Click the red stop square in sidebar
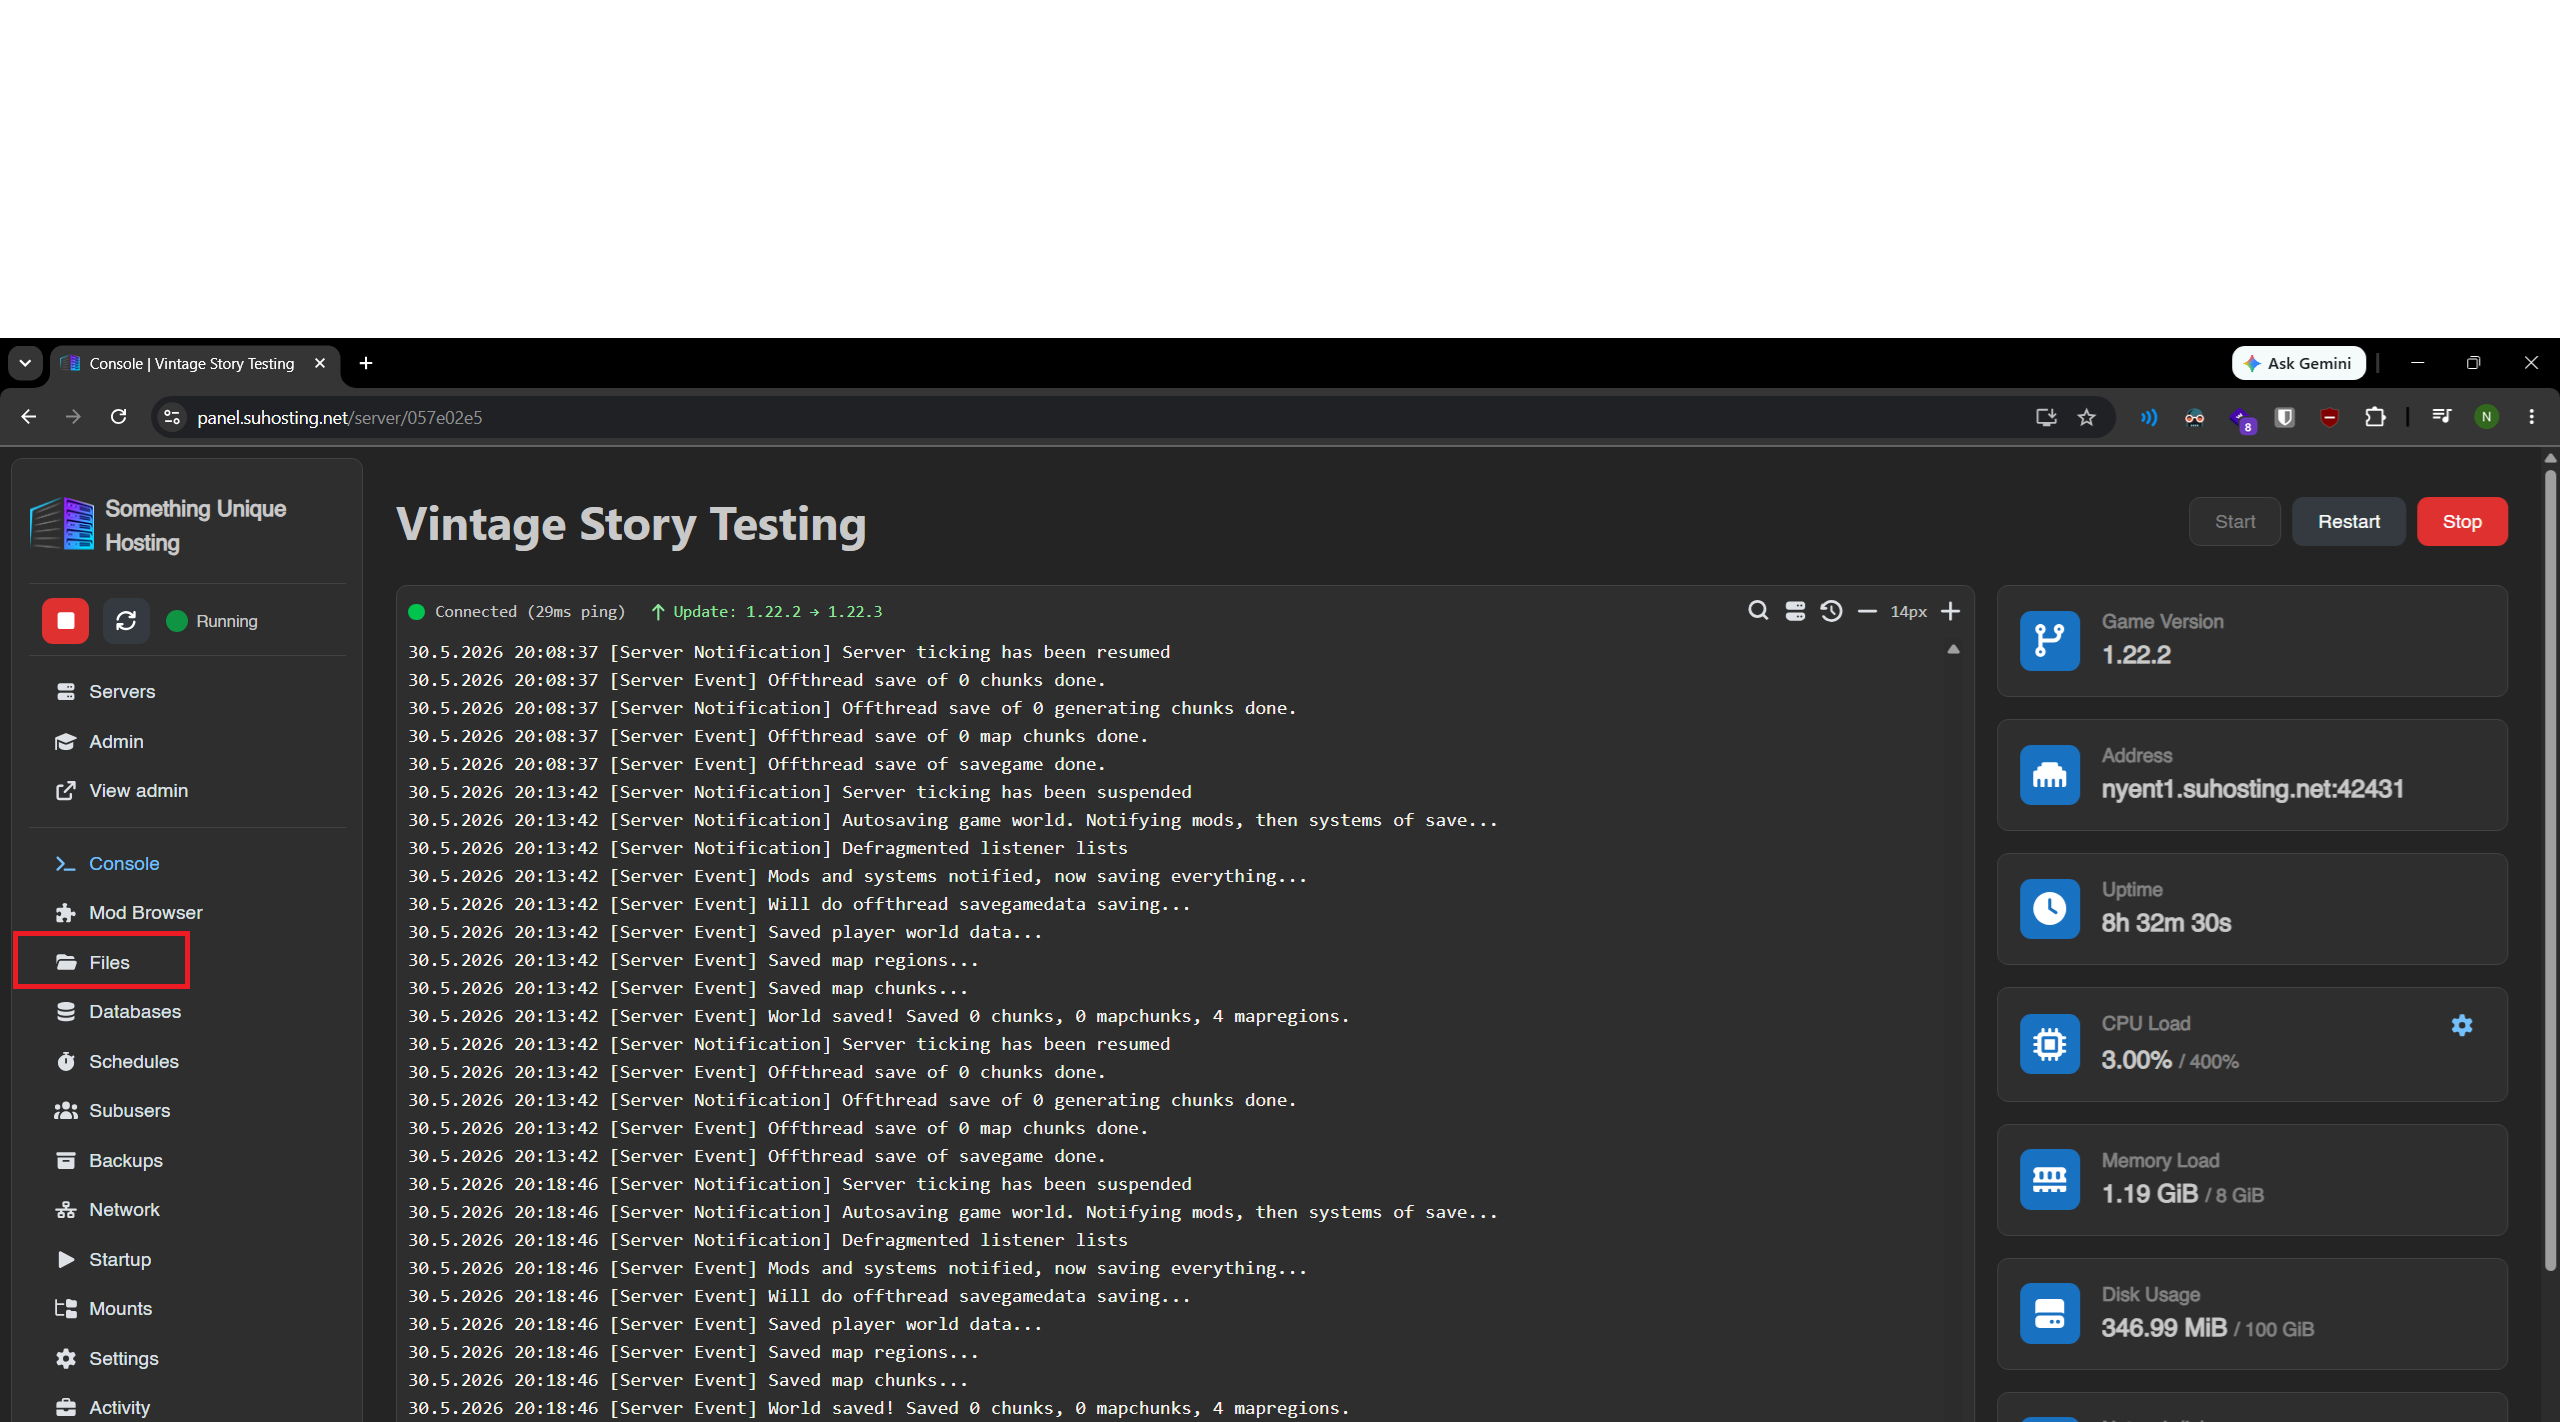Viewport: 2560px width, 1422px height. (x=66, y=621)
